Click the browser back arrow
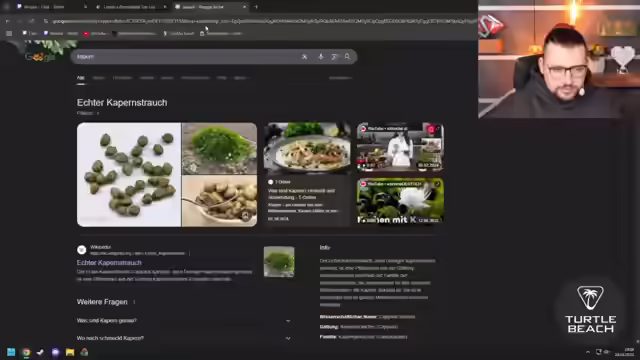Screen dimensions: 640x360 (x=8, y=21)
